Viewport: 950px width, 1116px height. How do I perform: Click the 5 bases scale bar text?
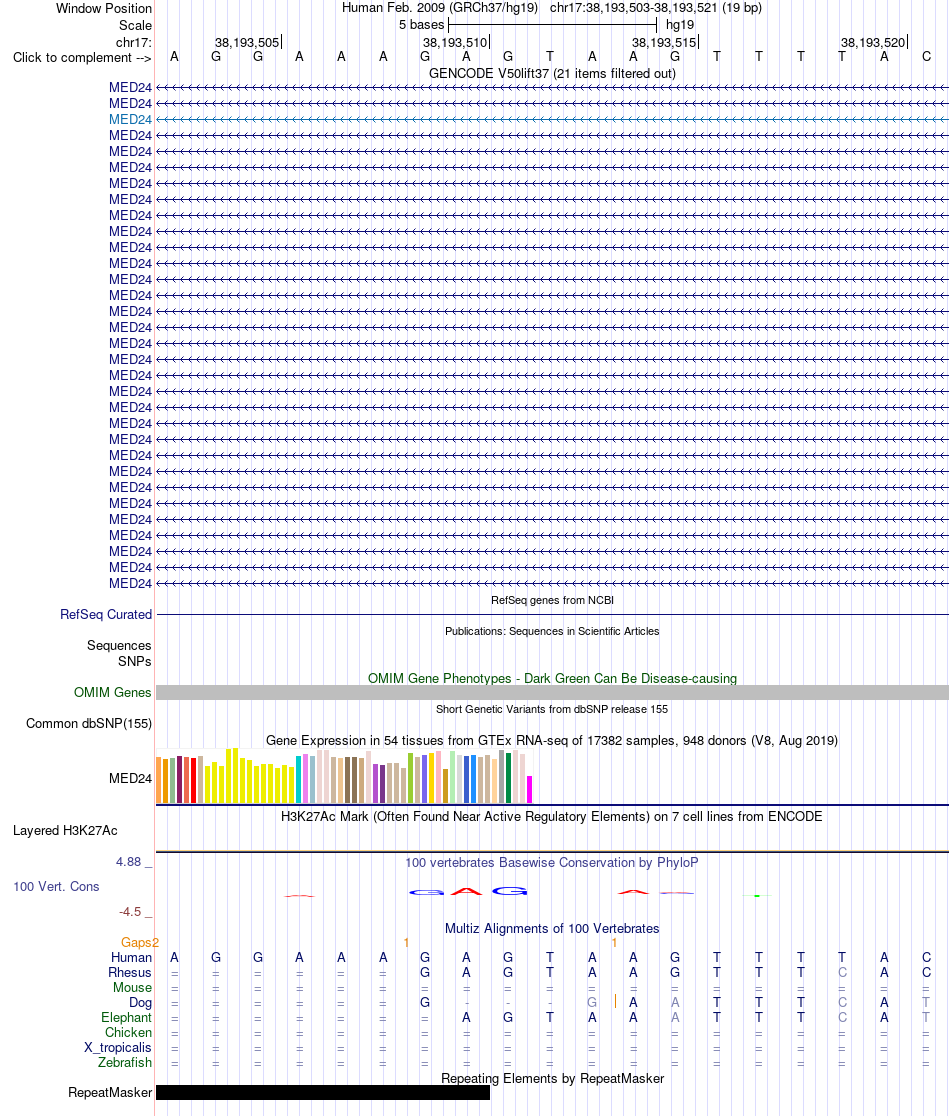coord(421,25)
